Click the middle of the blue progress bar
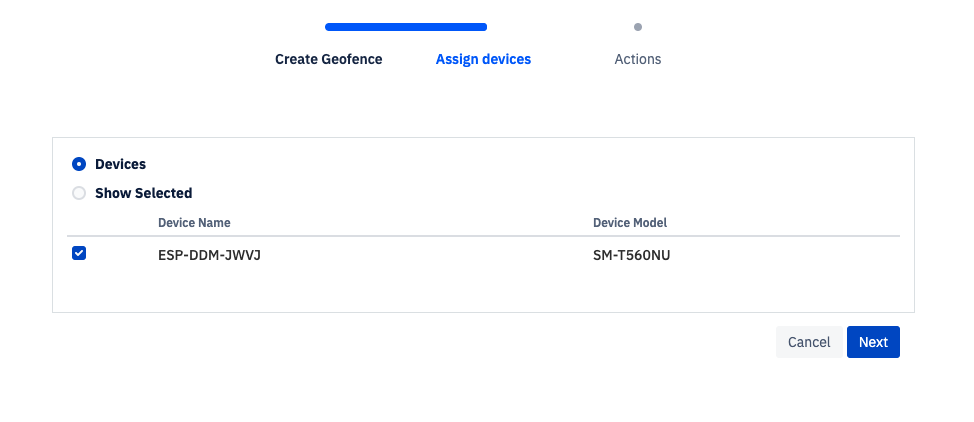This screenshot has height=422, width=974. pos(406,27)
